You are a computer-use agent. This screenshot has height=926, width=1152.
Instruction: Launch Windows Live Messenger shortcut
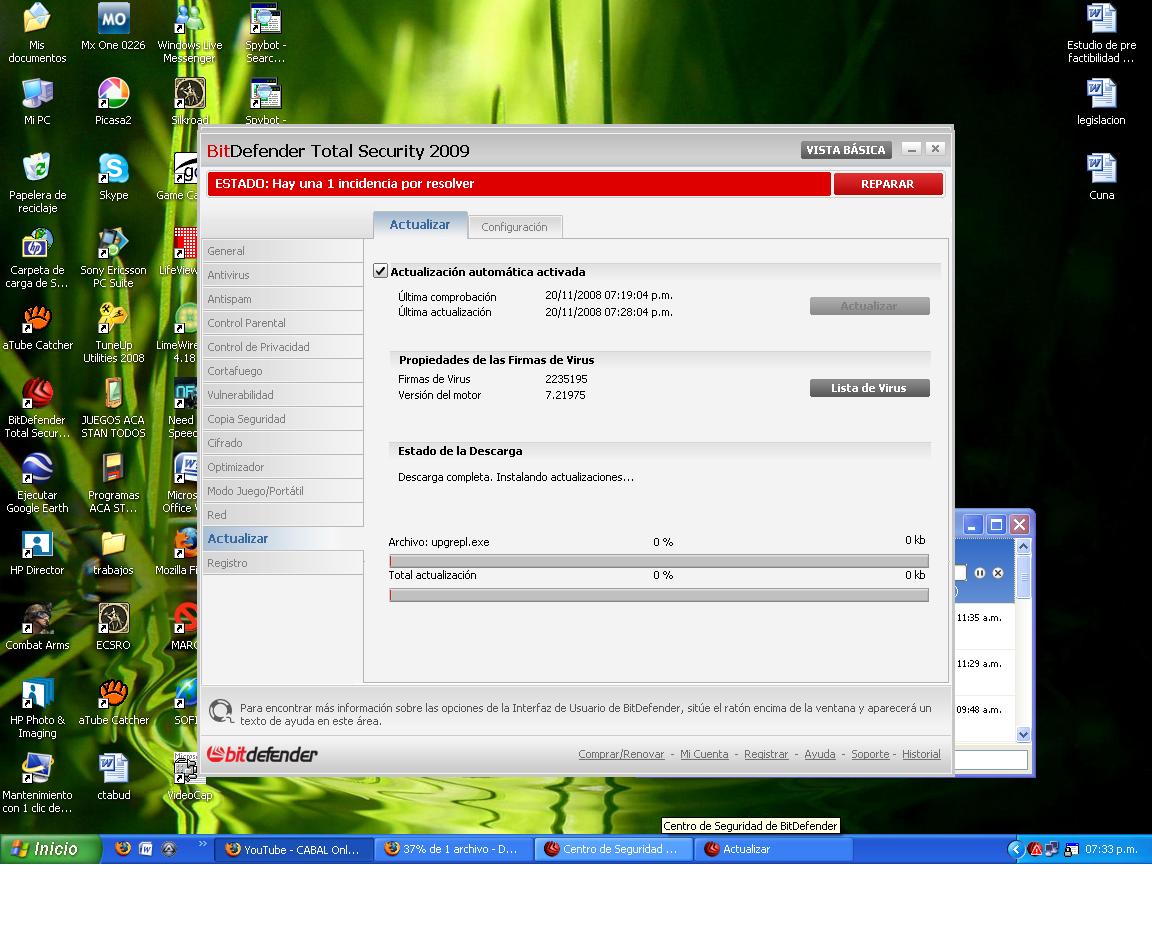[x=190, y=34]
